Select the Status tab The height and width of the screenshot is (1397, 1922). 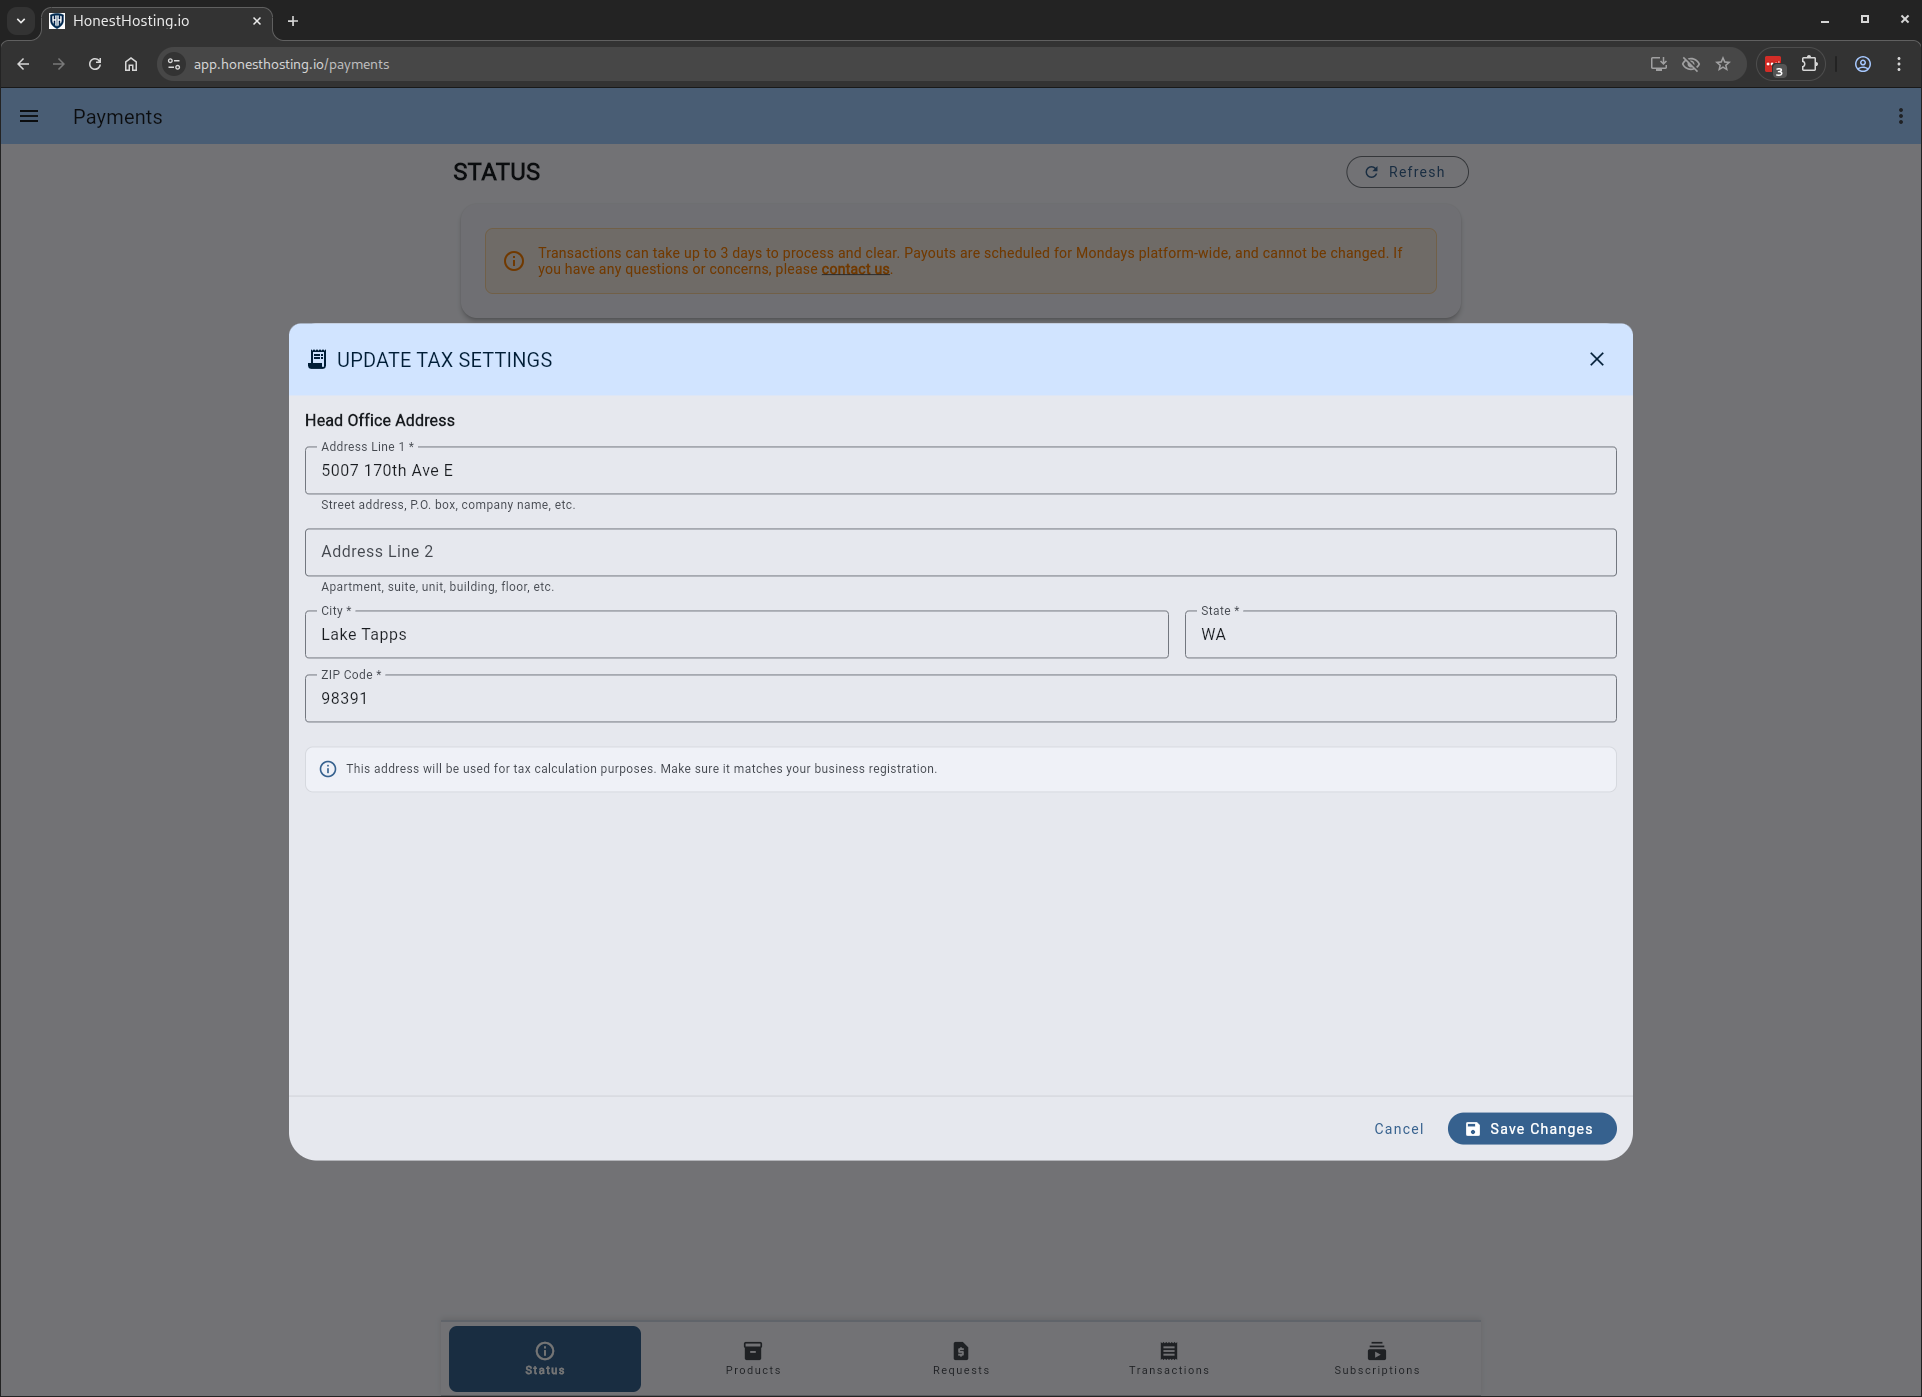pyautogui.click(x=544, y=1358)
